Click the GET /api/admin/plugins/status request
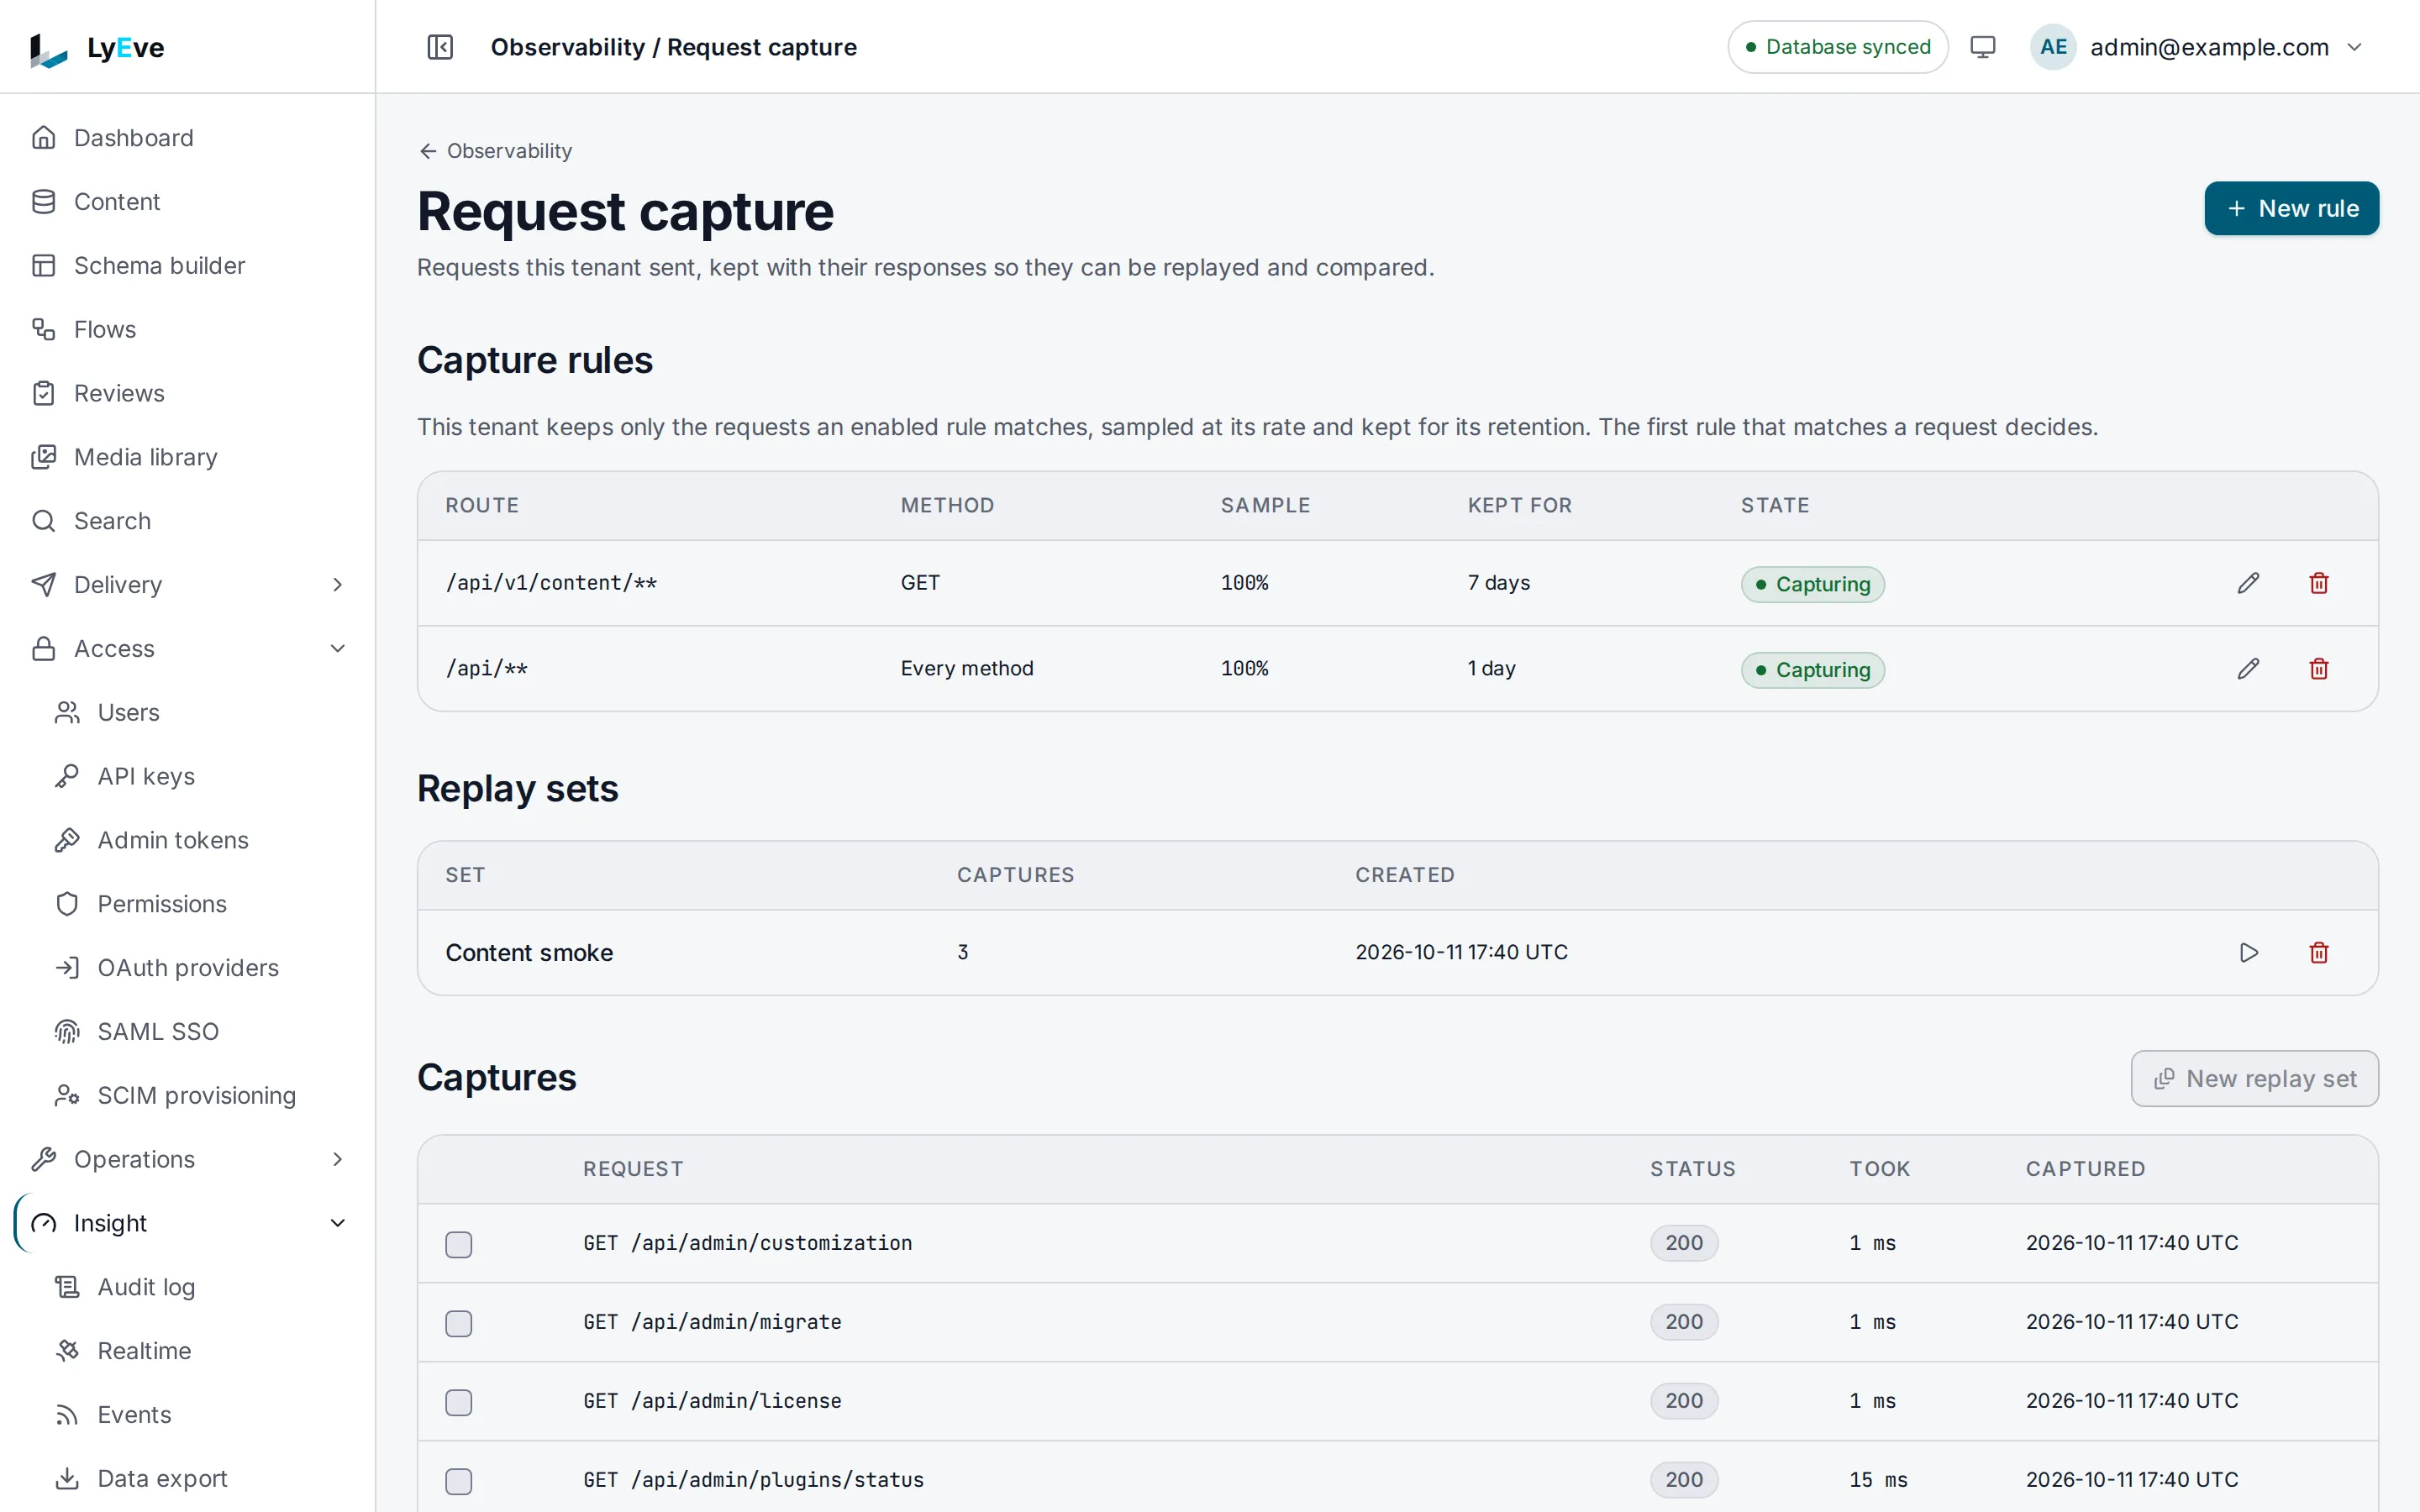This screenshot has height=1512, width=2420. point(753,1480)
